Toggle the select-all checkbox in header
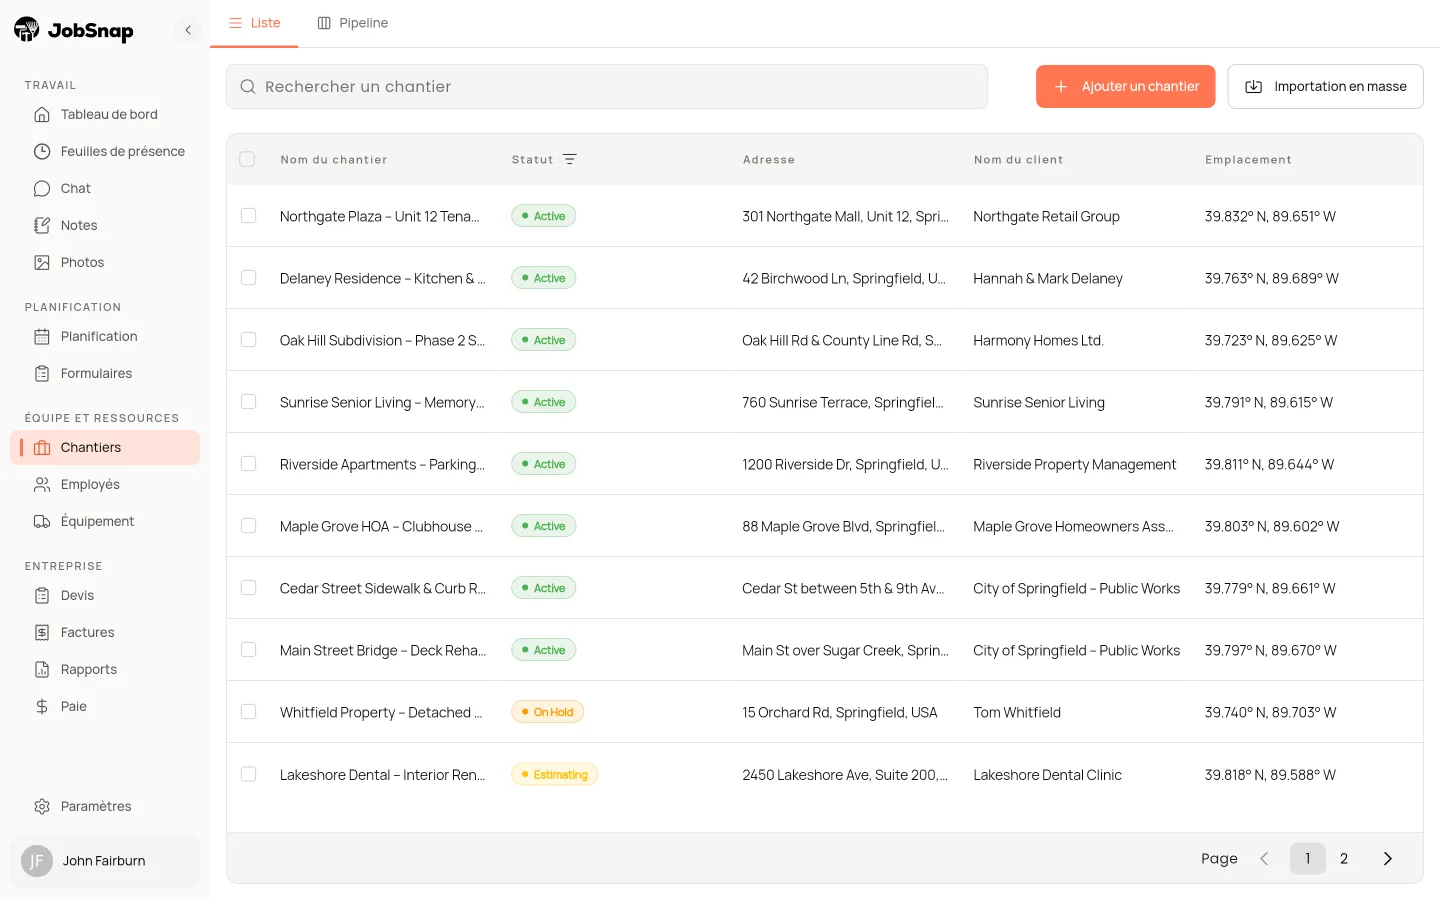The width and height of the screenshot is (1440, 900). pos(247,159)
